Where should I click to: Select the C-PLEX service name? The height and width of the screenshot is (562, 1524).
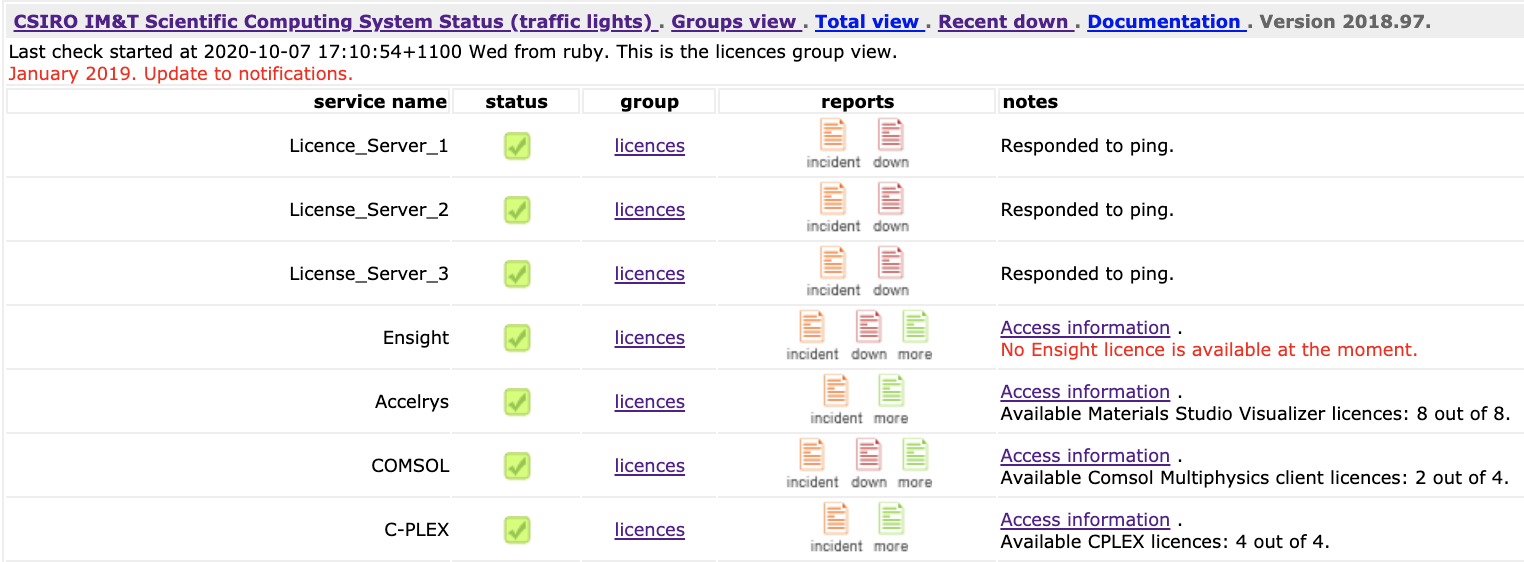click(x=416, y=530)
